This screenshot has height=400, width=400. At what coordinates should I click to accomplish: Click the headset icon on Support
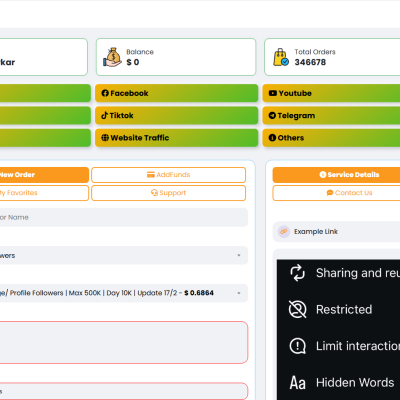pyautogui.click(x=154, y=193)
